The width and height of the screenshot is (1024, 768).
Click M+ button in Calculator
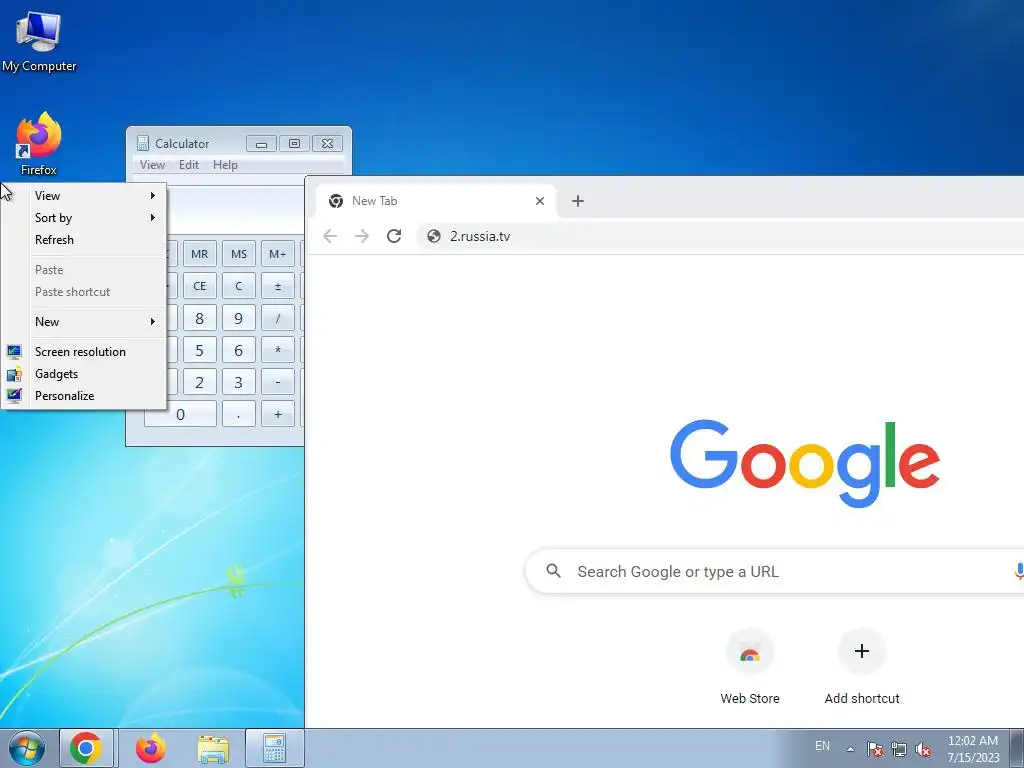coord(278,254)
